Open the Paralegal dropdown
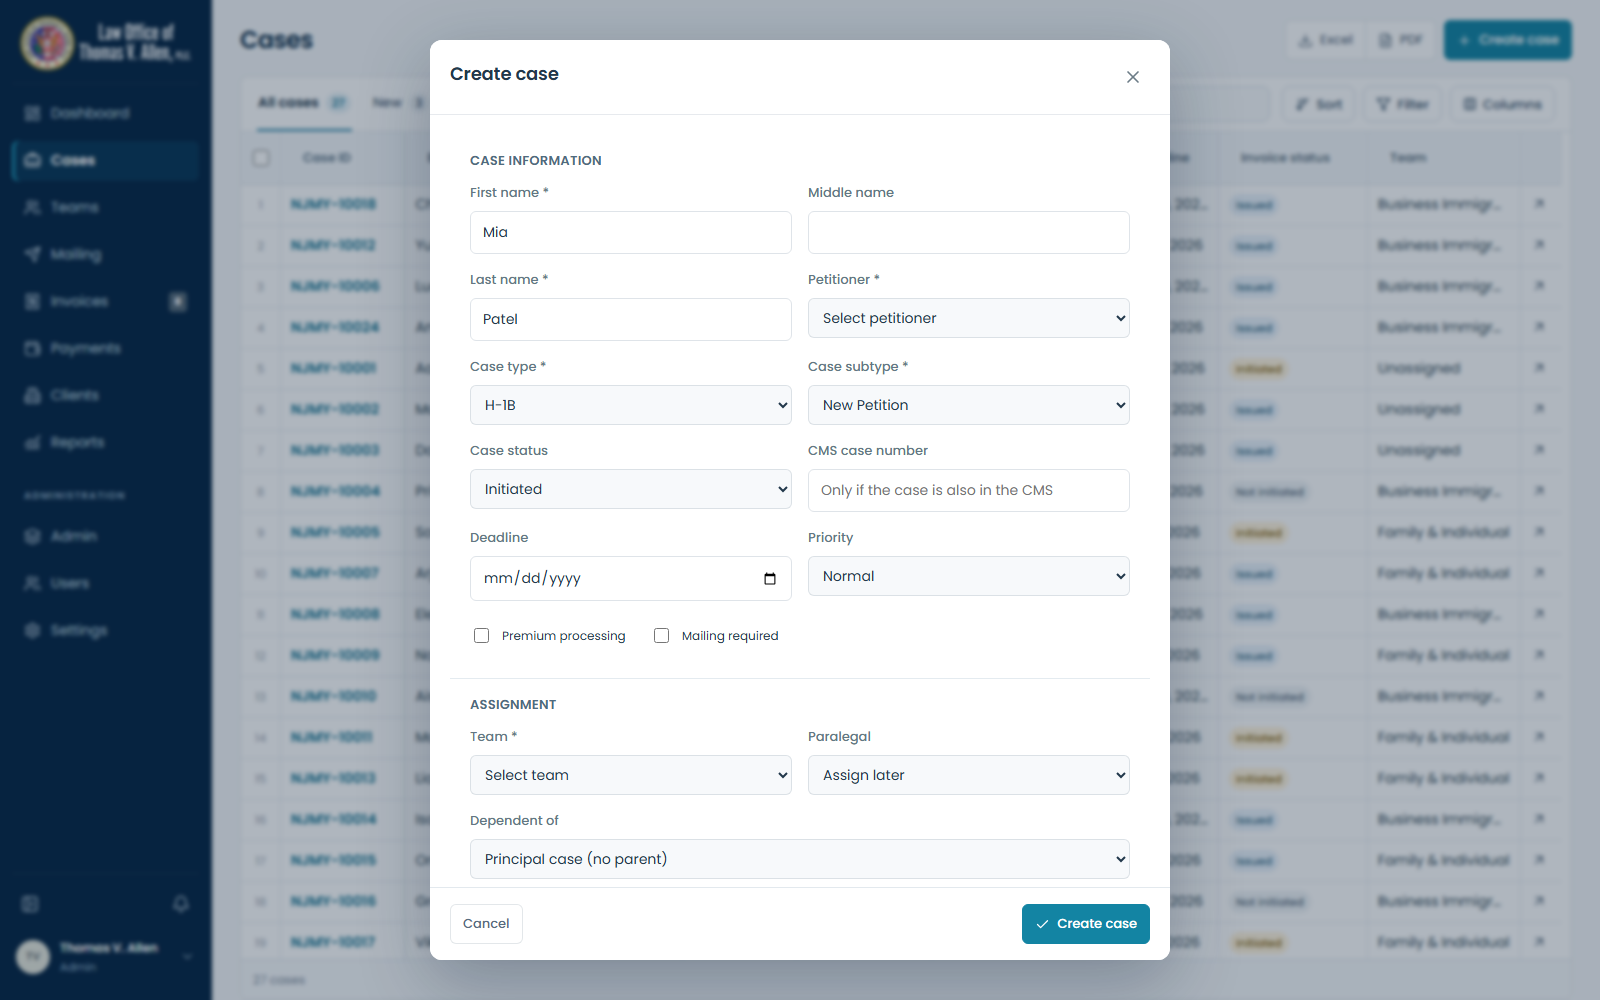 (969, 775)
